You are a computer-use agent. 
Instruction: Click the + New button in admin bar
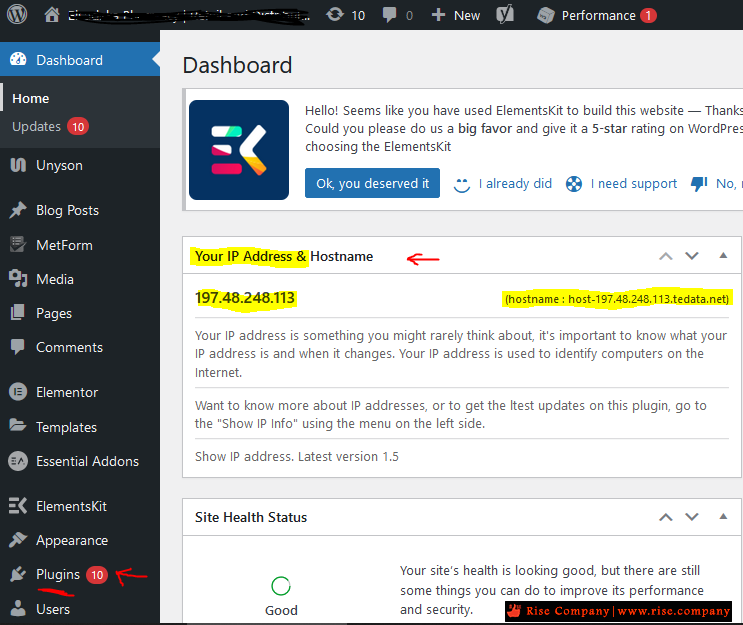456,15
